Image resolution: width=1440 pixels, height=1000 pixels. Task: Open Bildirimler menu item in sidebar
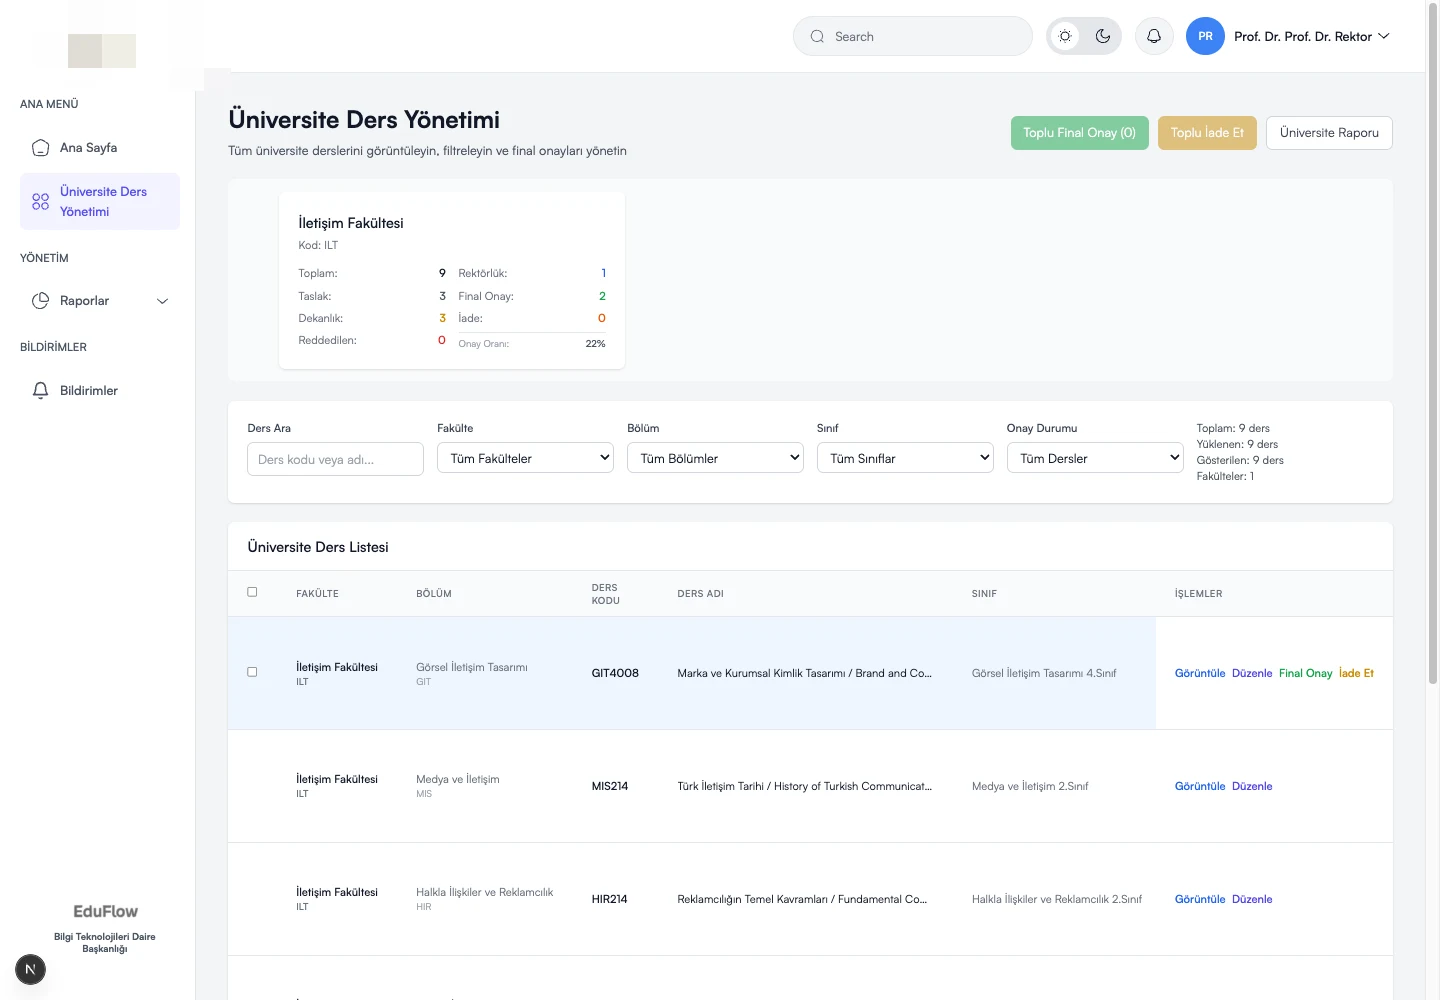pyautogui.click(x=100, y=391)
